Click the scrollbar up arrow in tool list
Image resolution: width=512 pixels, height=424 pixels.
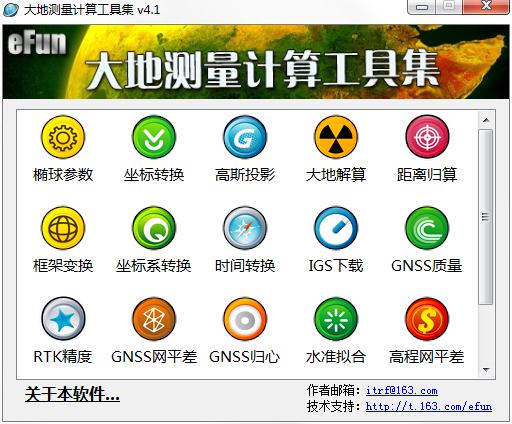pos(486,120)
